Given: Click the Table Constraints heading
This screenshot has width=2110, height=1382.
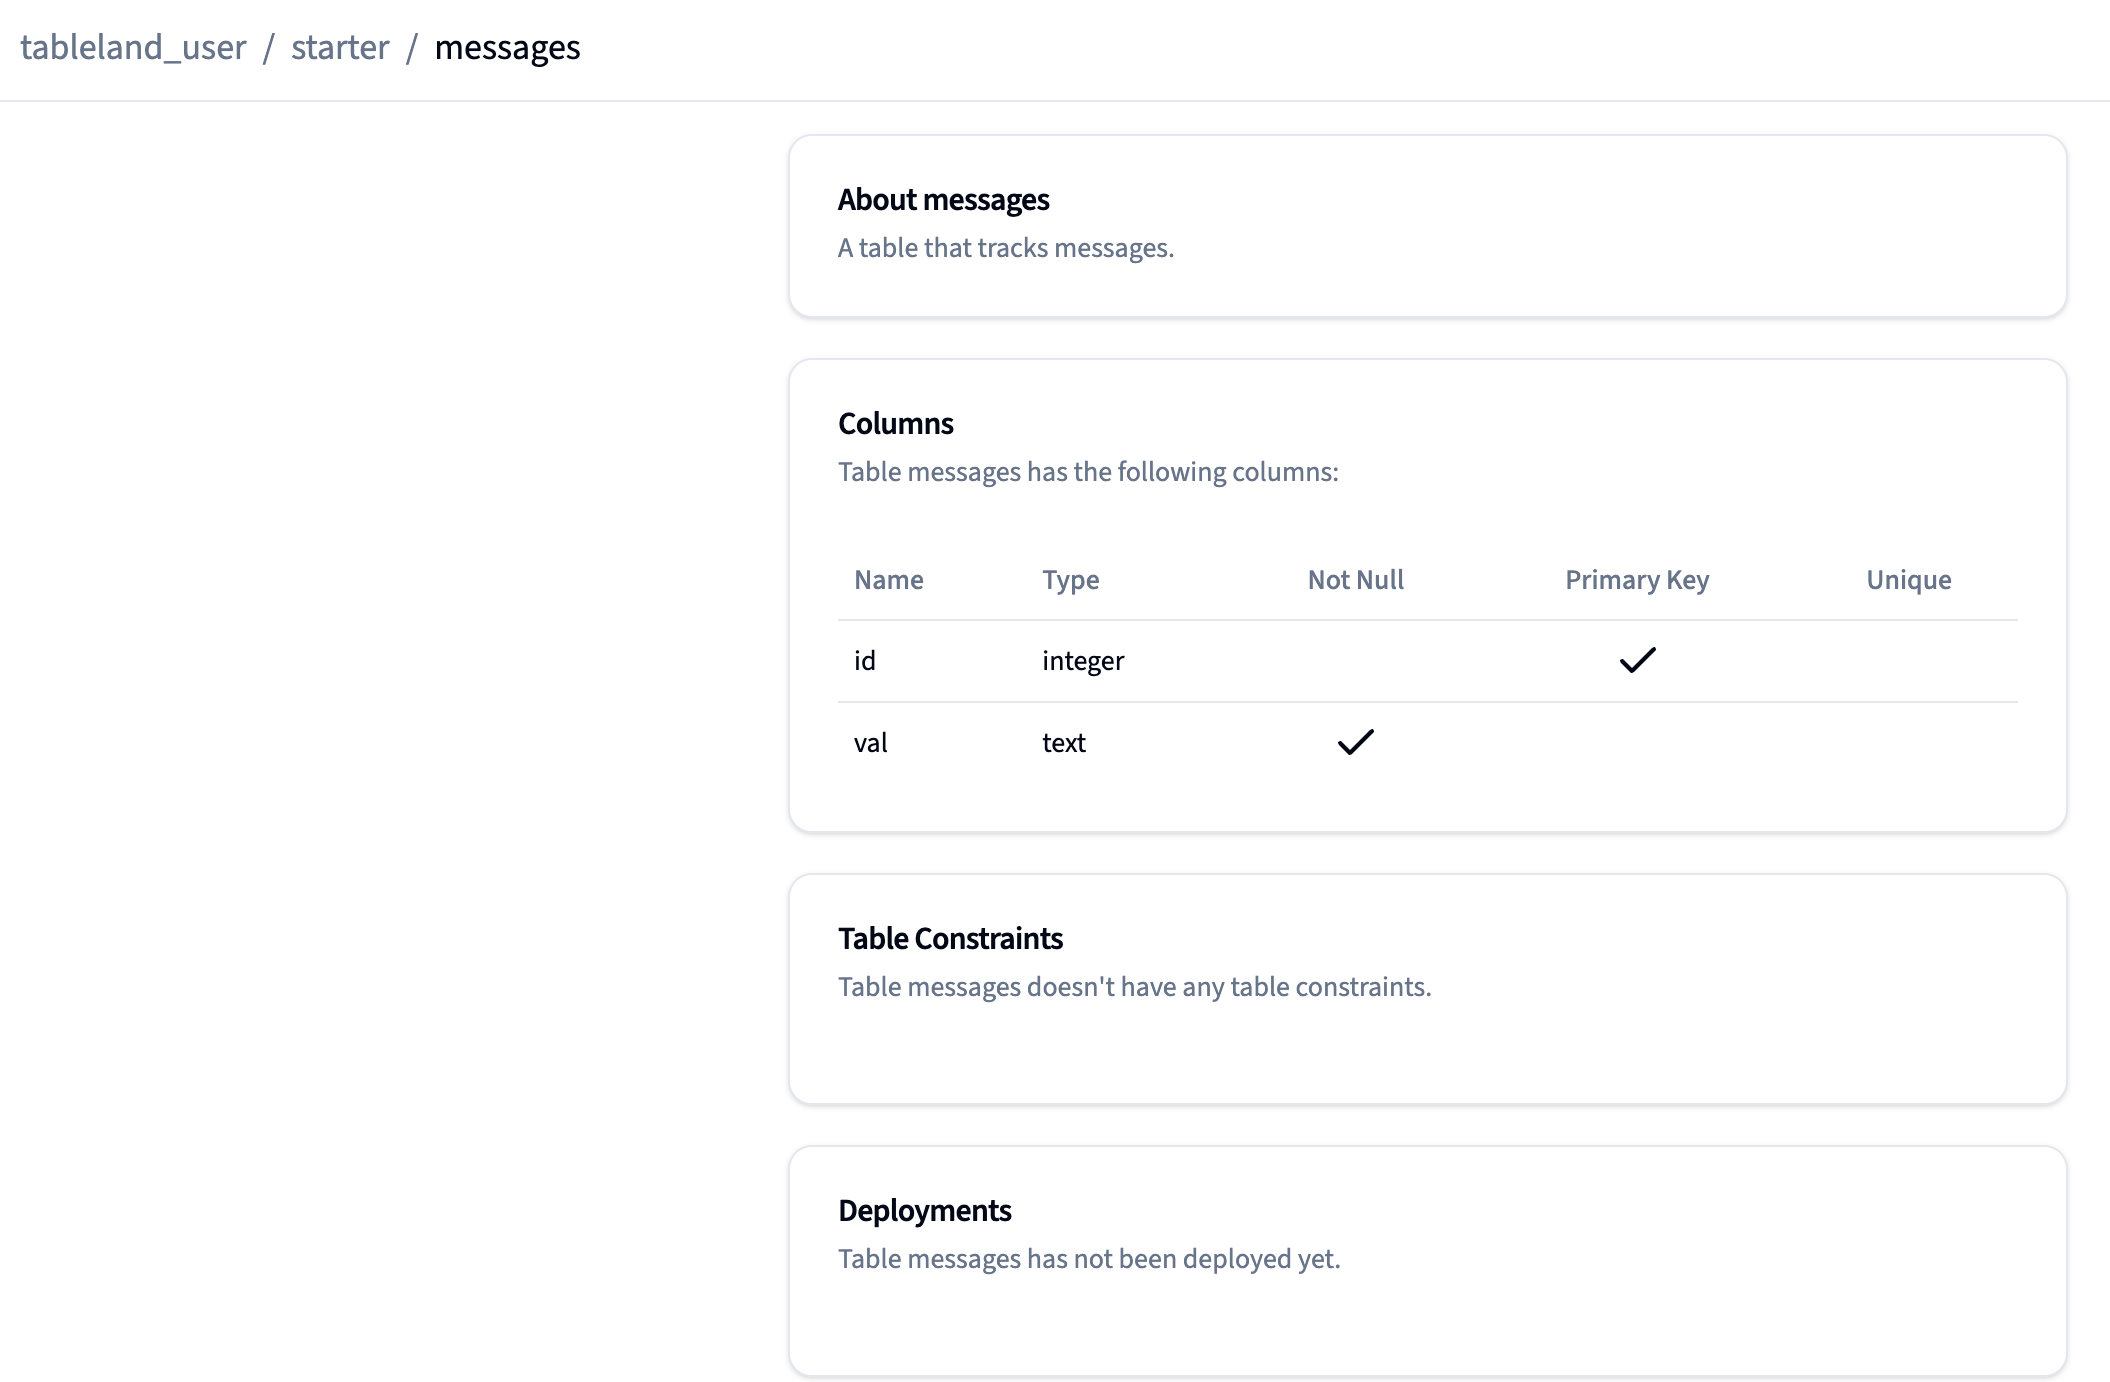Looking at the screenshot, I should 950,939.
